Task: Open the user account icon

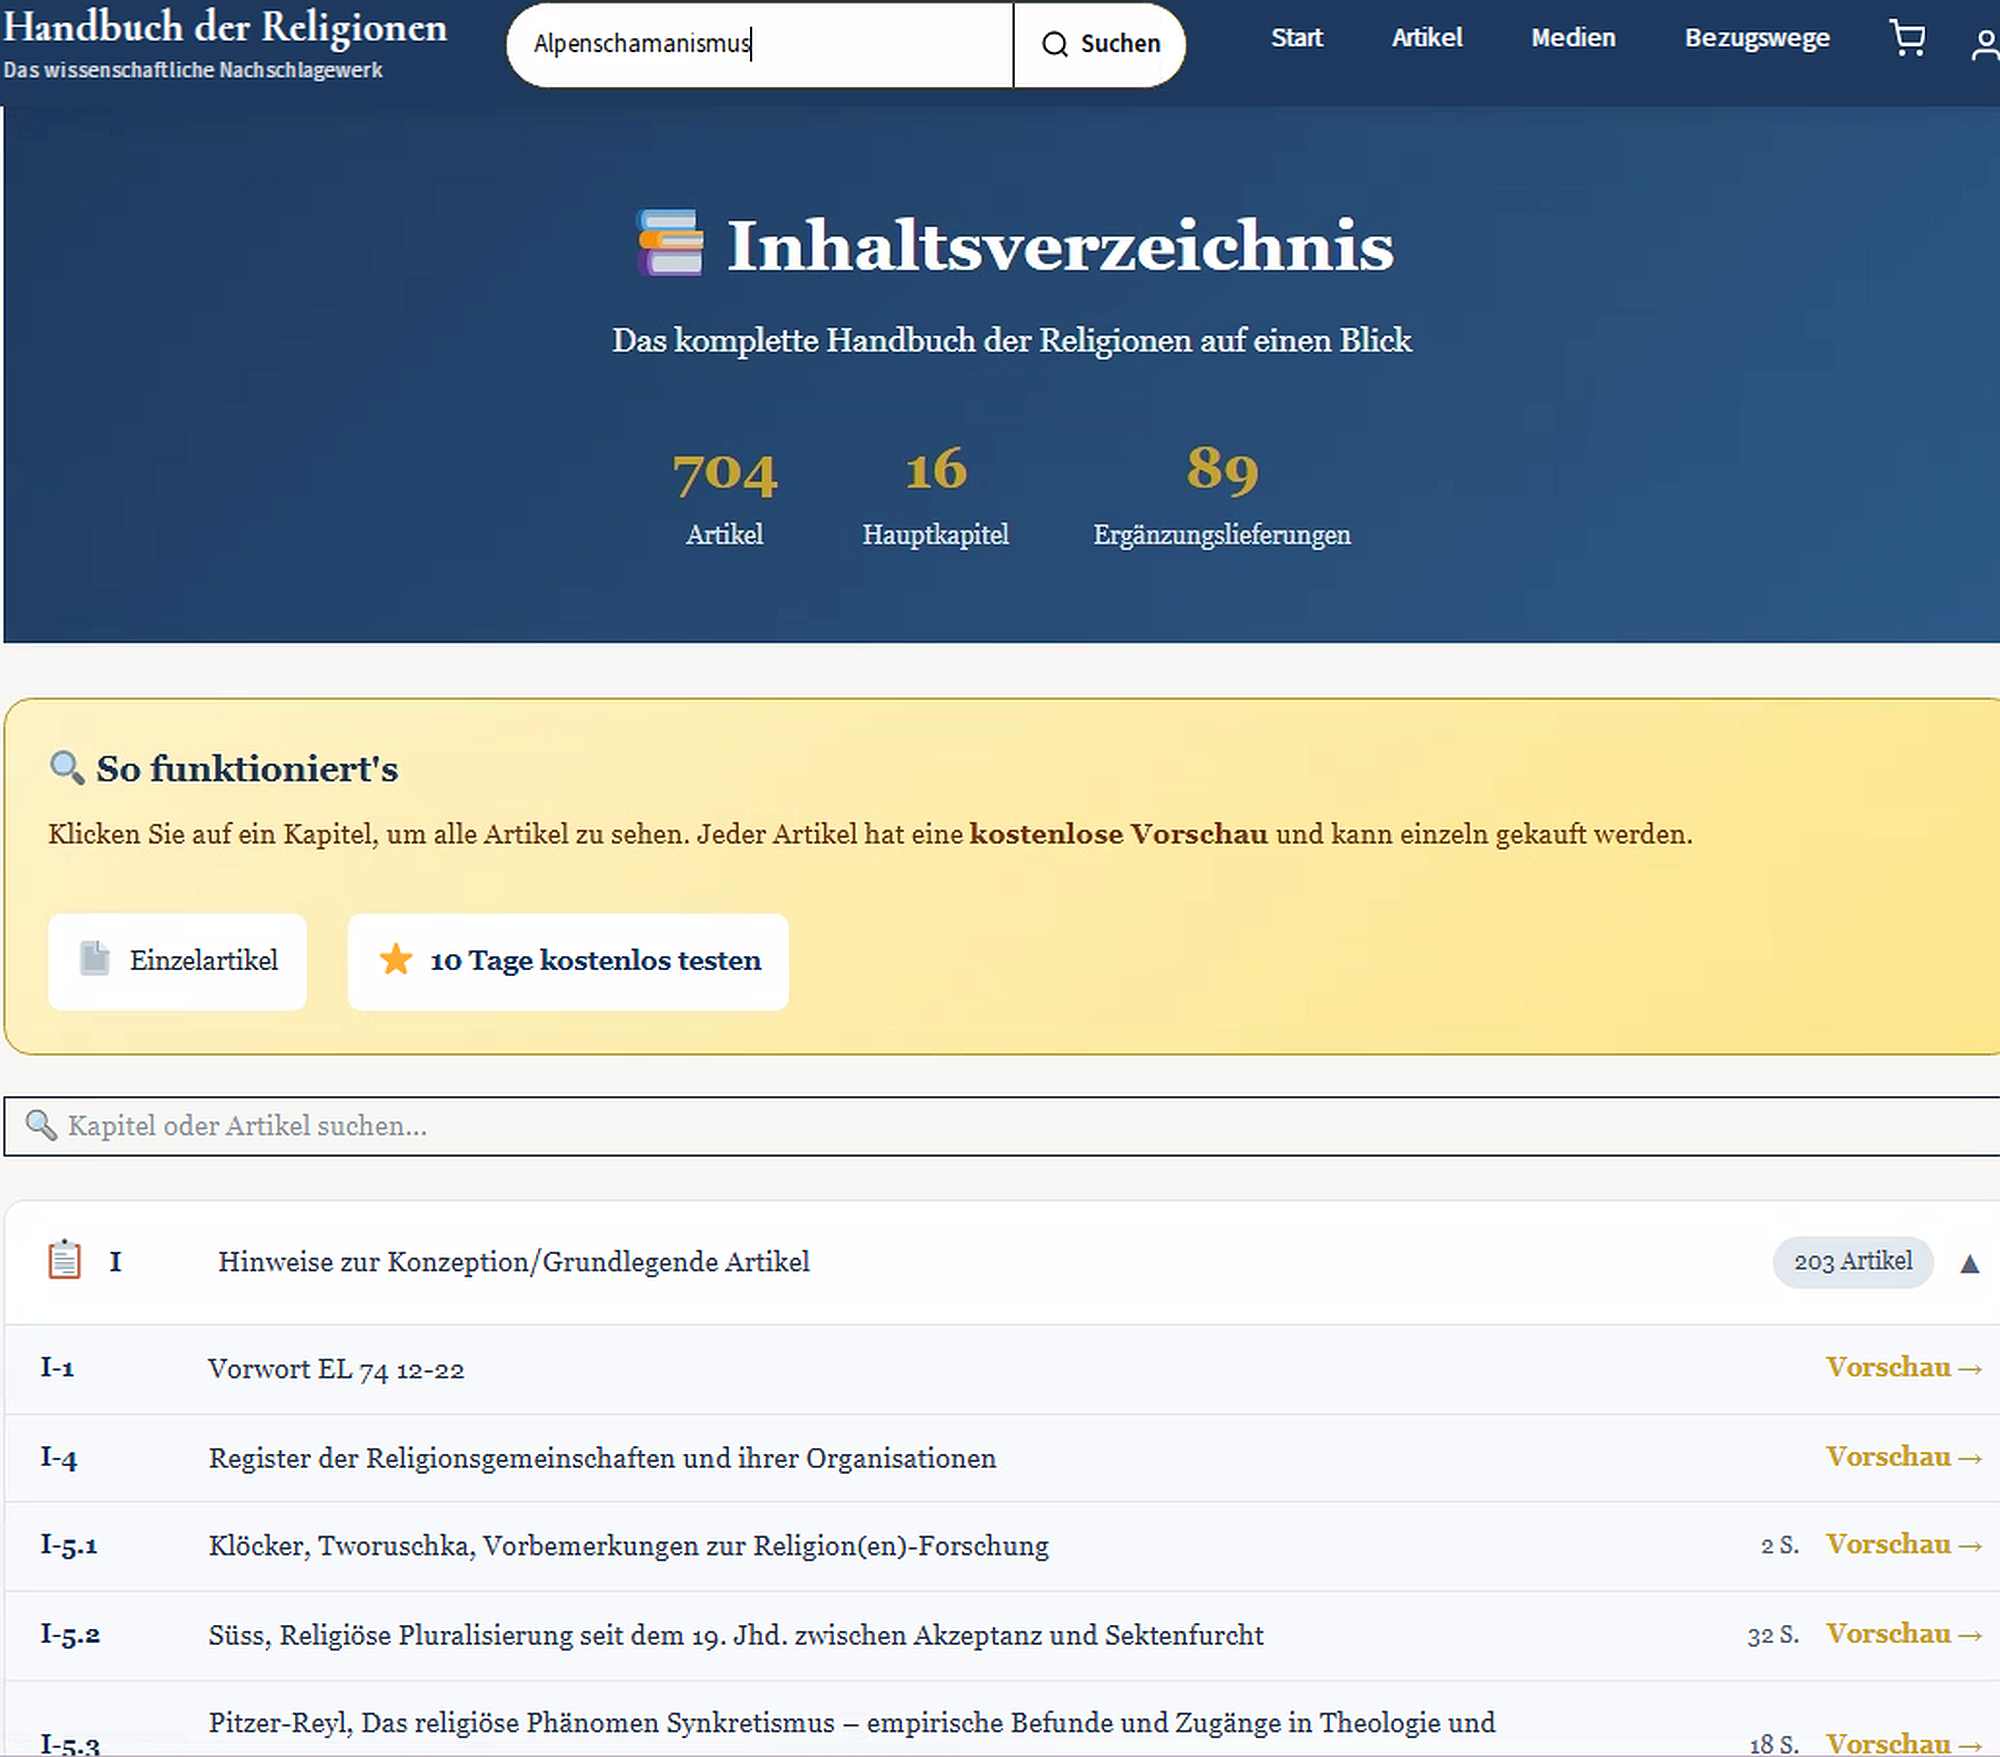Action: pos(1985,43)
